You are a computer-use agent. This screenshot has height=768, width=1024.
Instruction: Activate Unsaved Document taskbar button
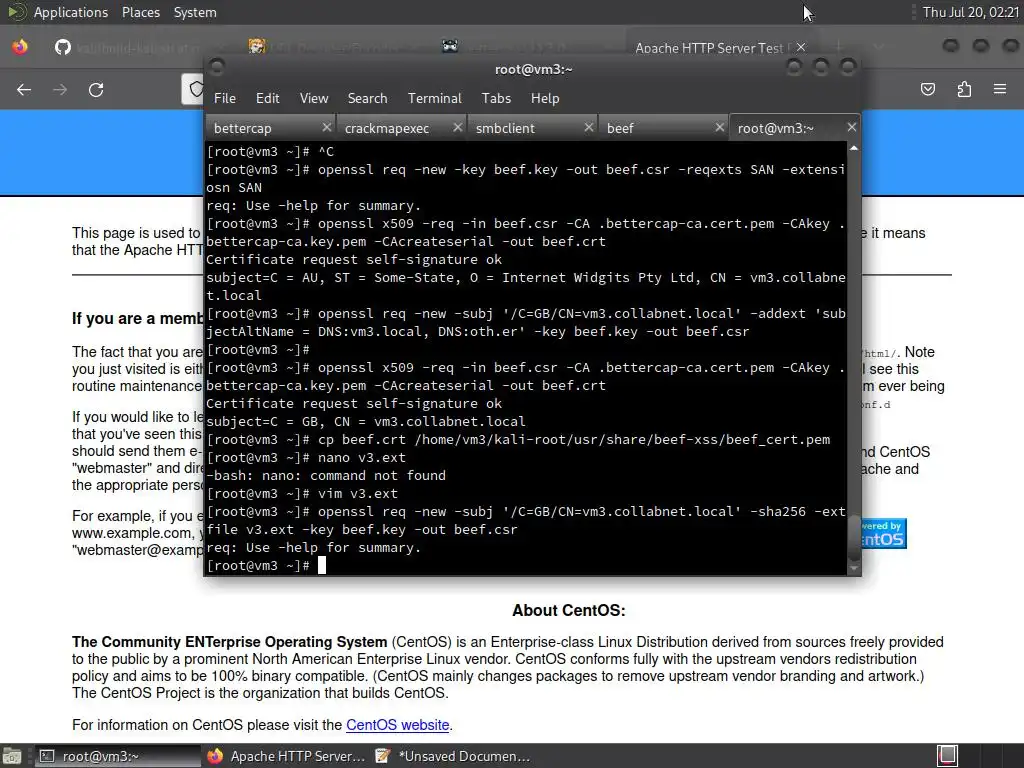click(x=453, y=756)
